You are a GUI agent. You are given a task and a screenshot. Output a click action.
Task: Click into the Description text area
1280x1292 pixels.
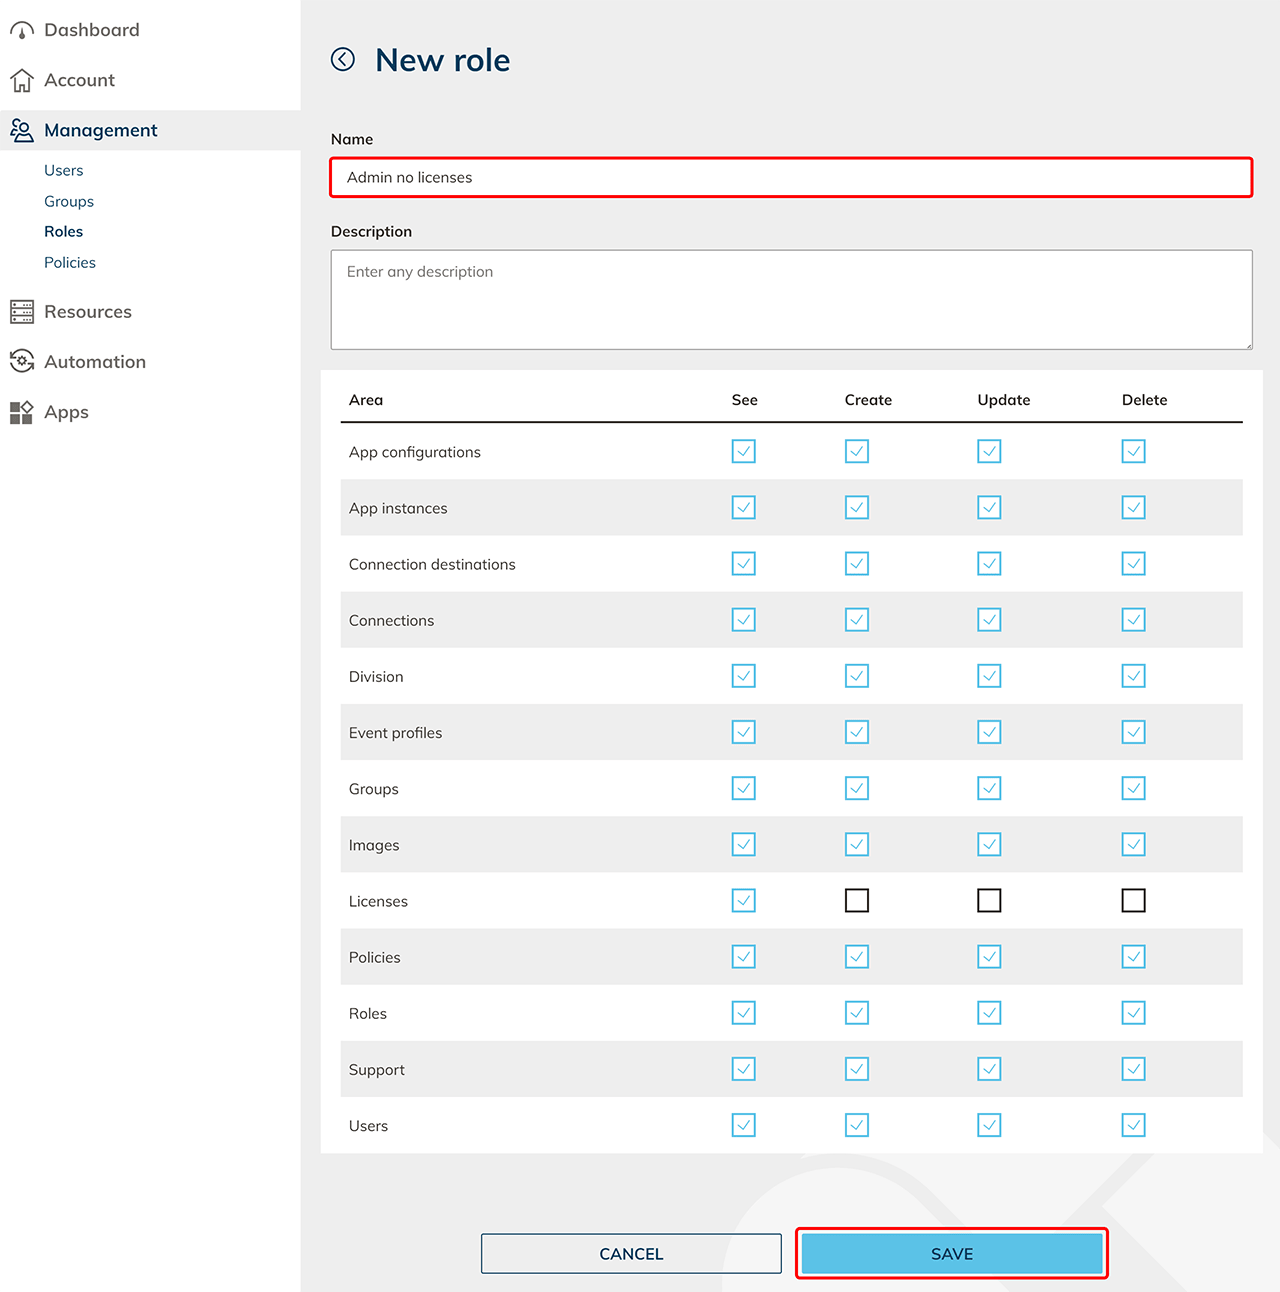coord(791,300)
